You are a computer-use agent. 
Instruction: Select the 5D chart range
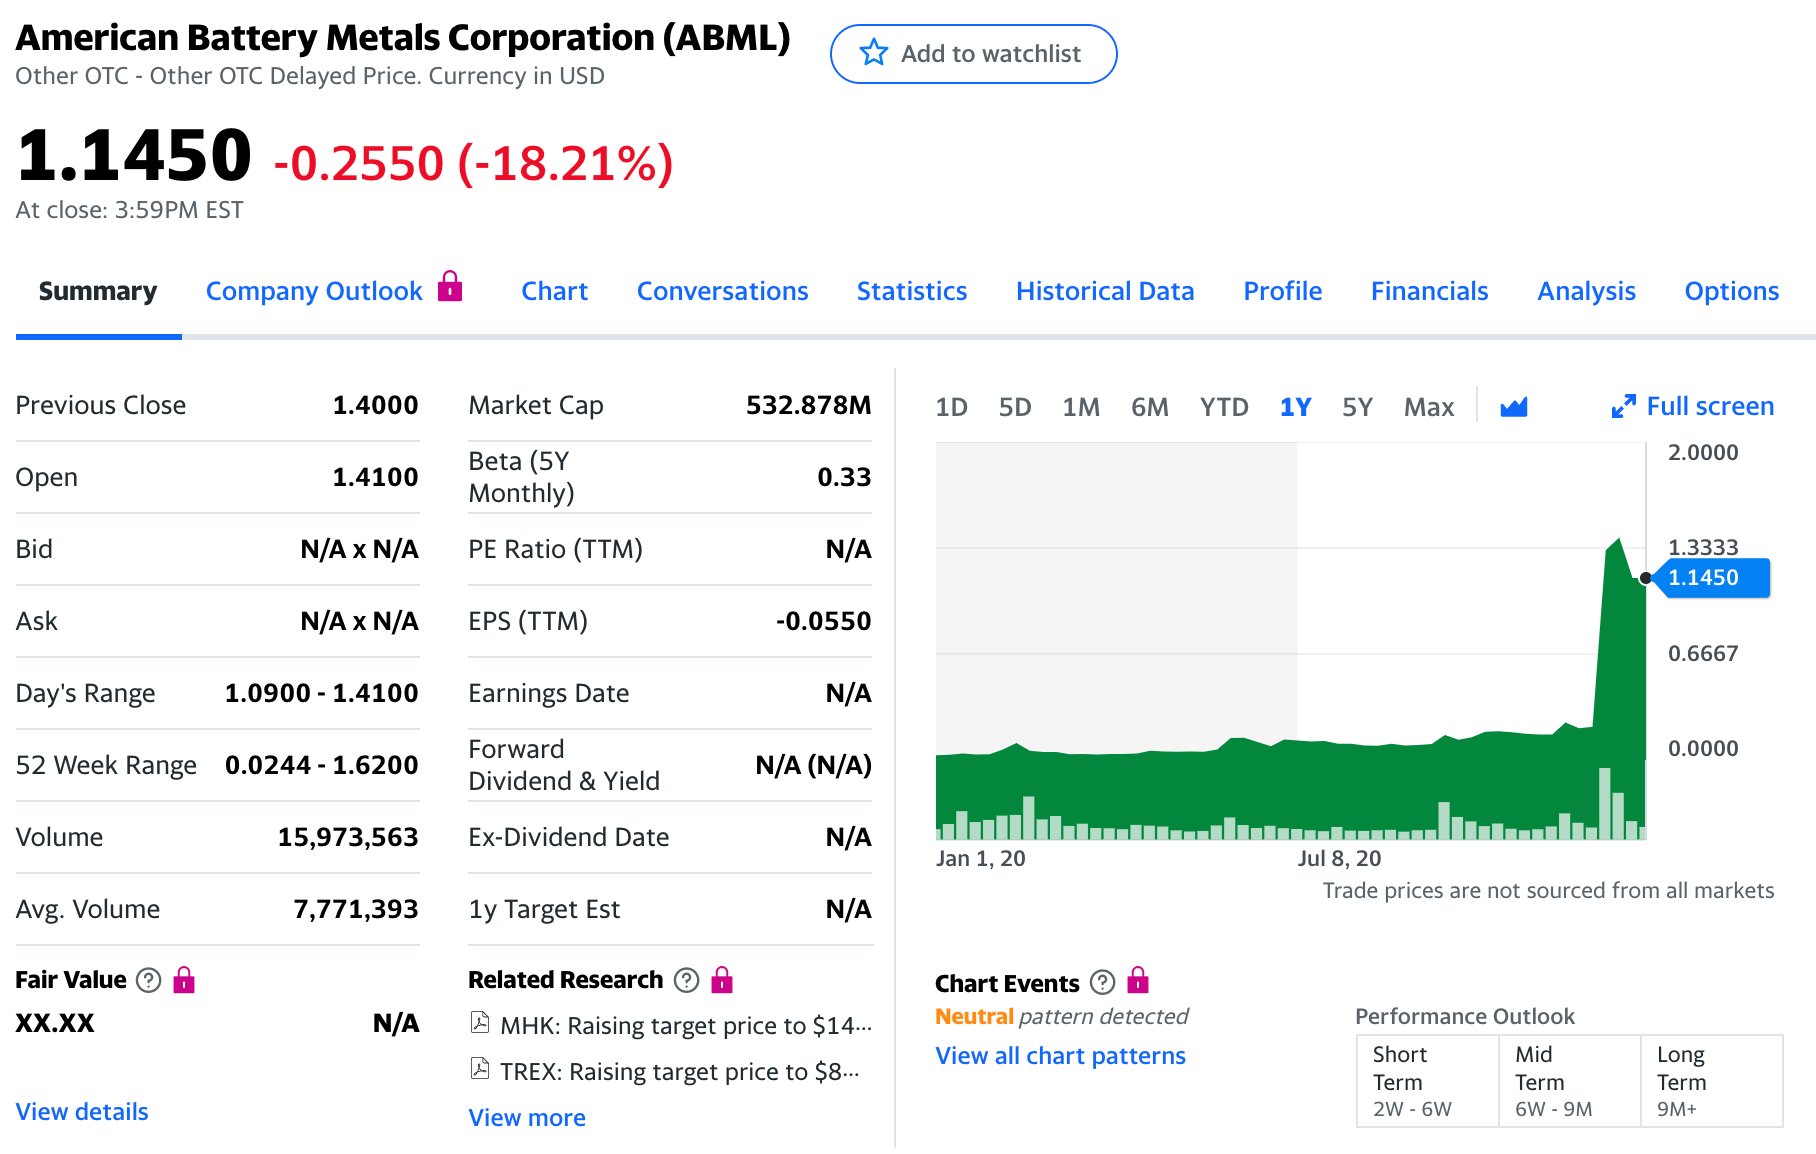click(1015, 407)
